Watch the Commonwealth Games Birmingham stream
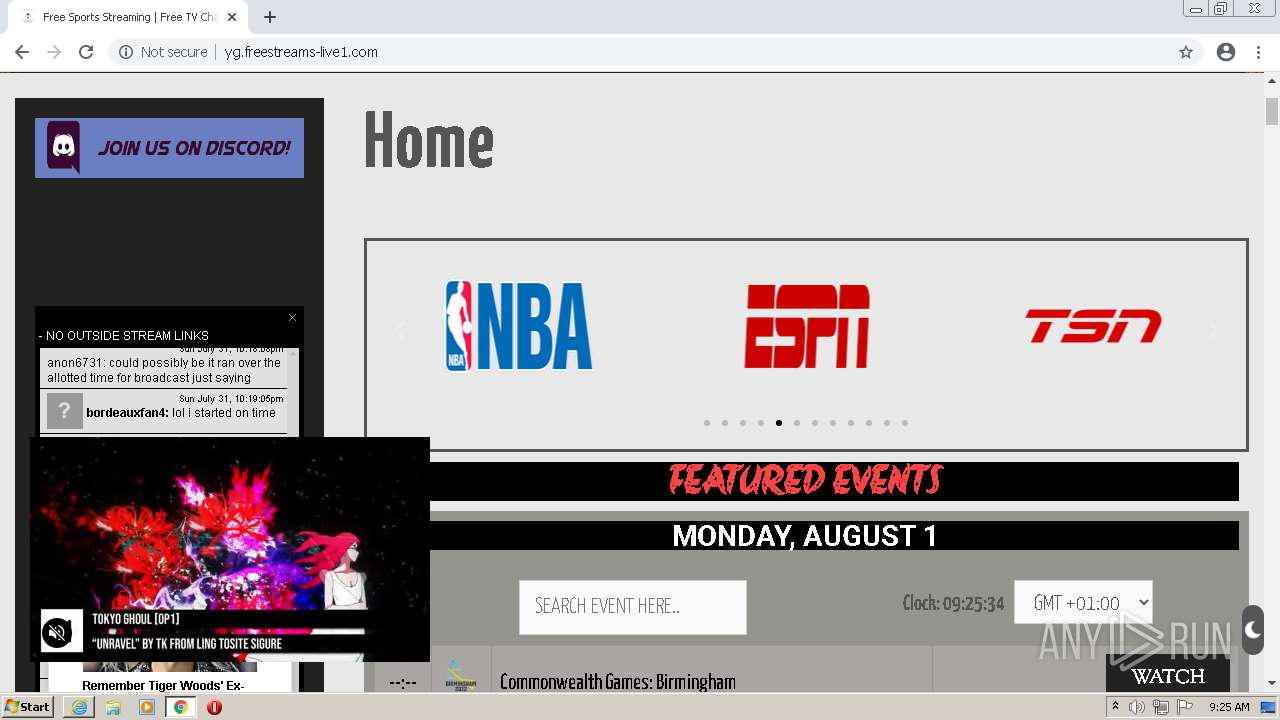Image resolution: width=1280 pixels, height=720 pixels. point(1168,676)
